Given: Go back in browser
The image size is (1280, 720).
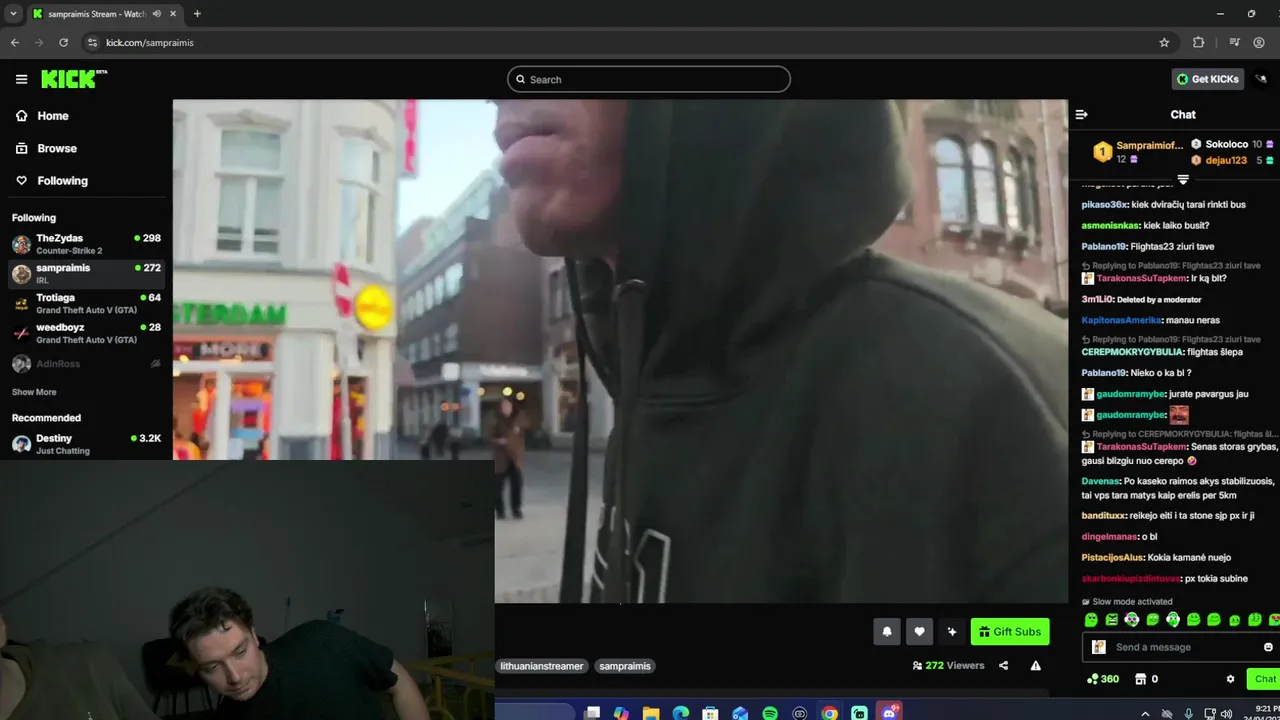Looking at the screenshot, I should [15, 43].
